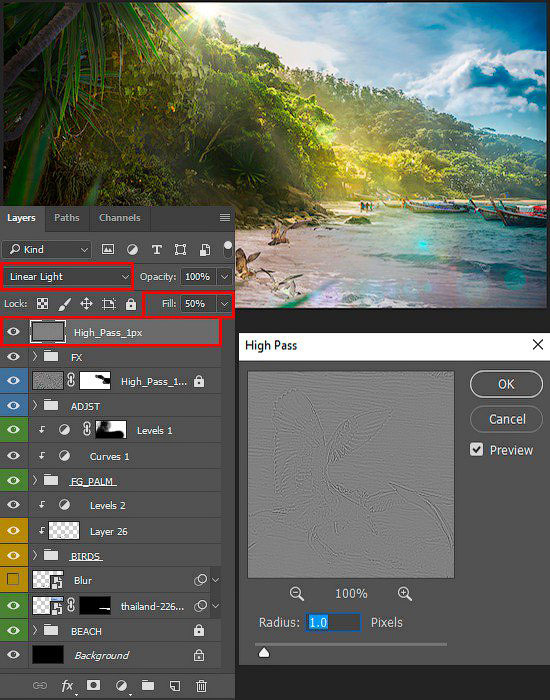Click the thailand layer mask thumbnail
The width and height of the screenshot is (550, 700).
(x=95, y=606)
